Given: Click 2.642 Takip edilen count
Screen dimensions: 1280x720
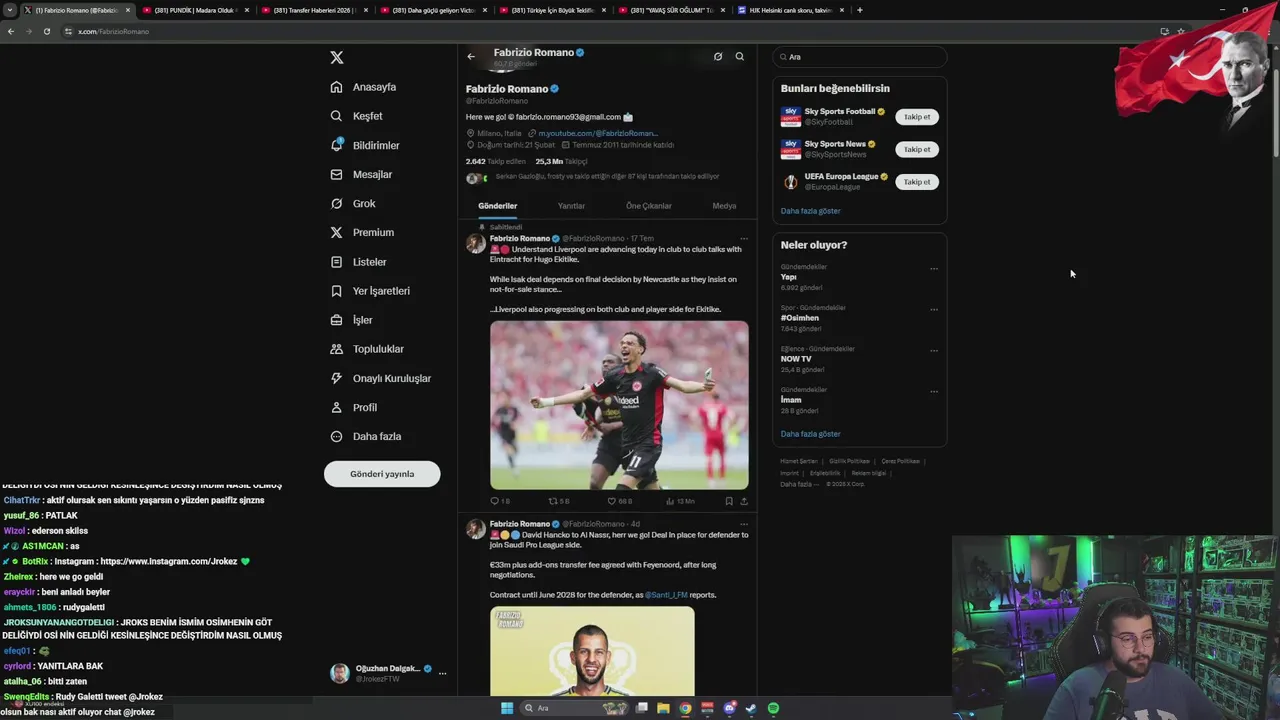Looking at the screenshot, I should tap(495, 161).
